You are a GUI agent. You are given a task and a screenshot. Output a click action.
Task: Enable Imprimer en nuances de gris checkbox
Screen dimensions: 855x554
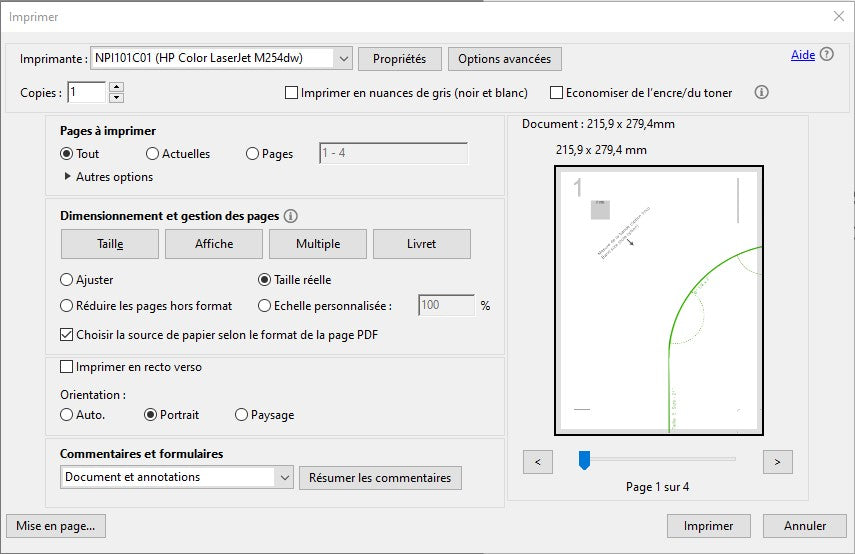292,93
